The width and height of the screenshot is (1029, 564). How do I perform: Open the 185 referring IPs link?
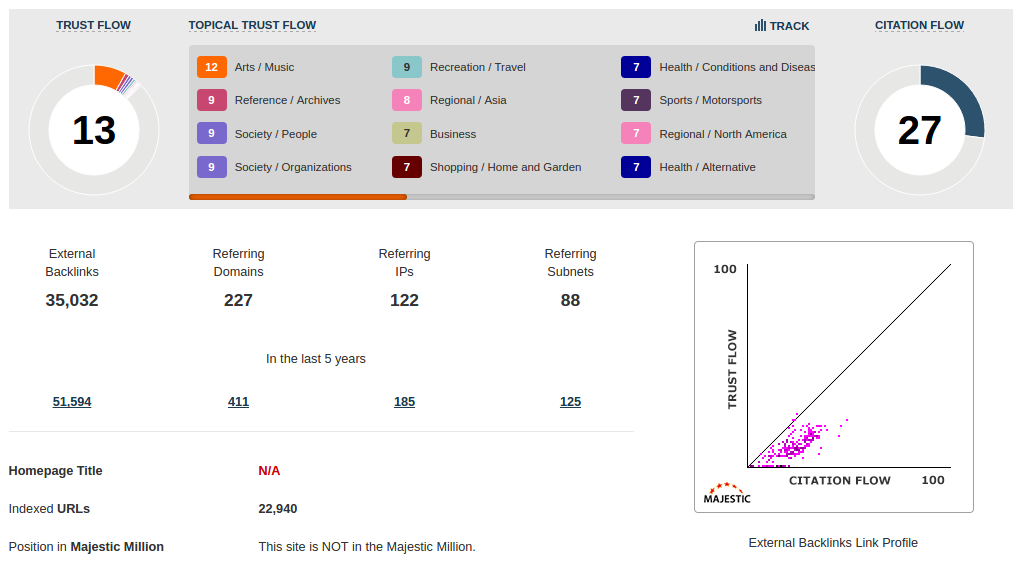coord(404,402)
